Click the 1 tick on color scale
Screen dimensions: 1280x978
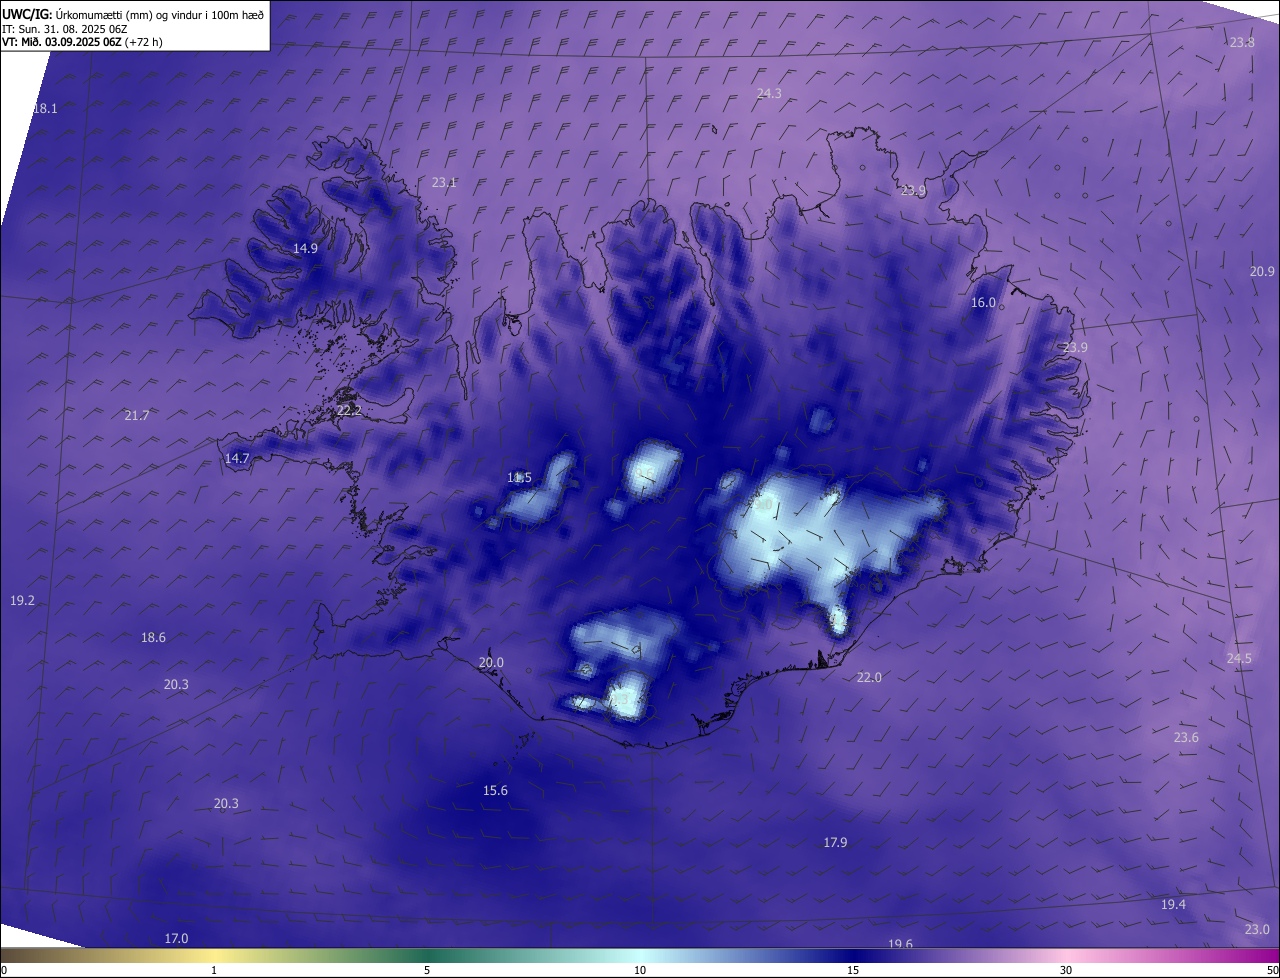tap(214, 970)
